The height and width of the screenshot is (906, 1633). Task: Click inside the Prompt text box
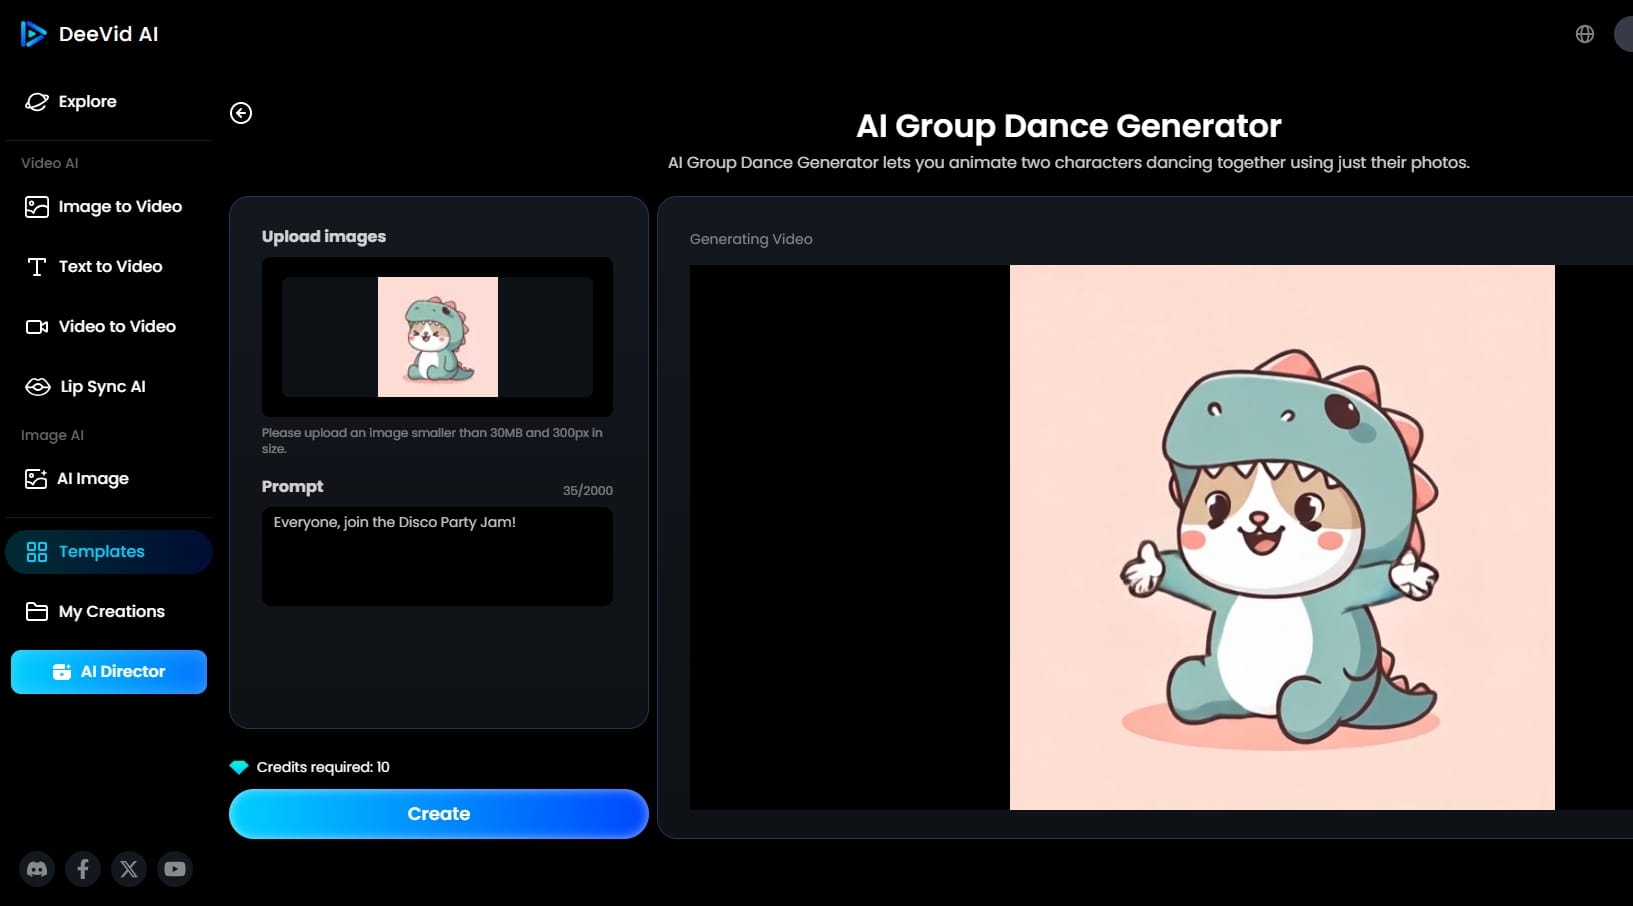click(x=437, y=556)
